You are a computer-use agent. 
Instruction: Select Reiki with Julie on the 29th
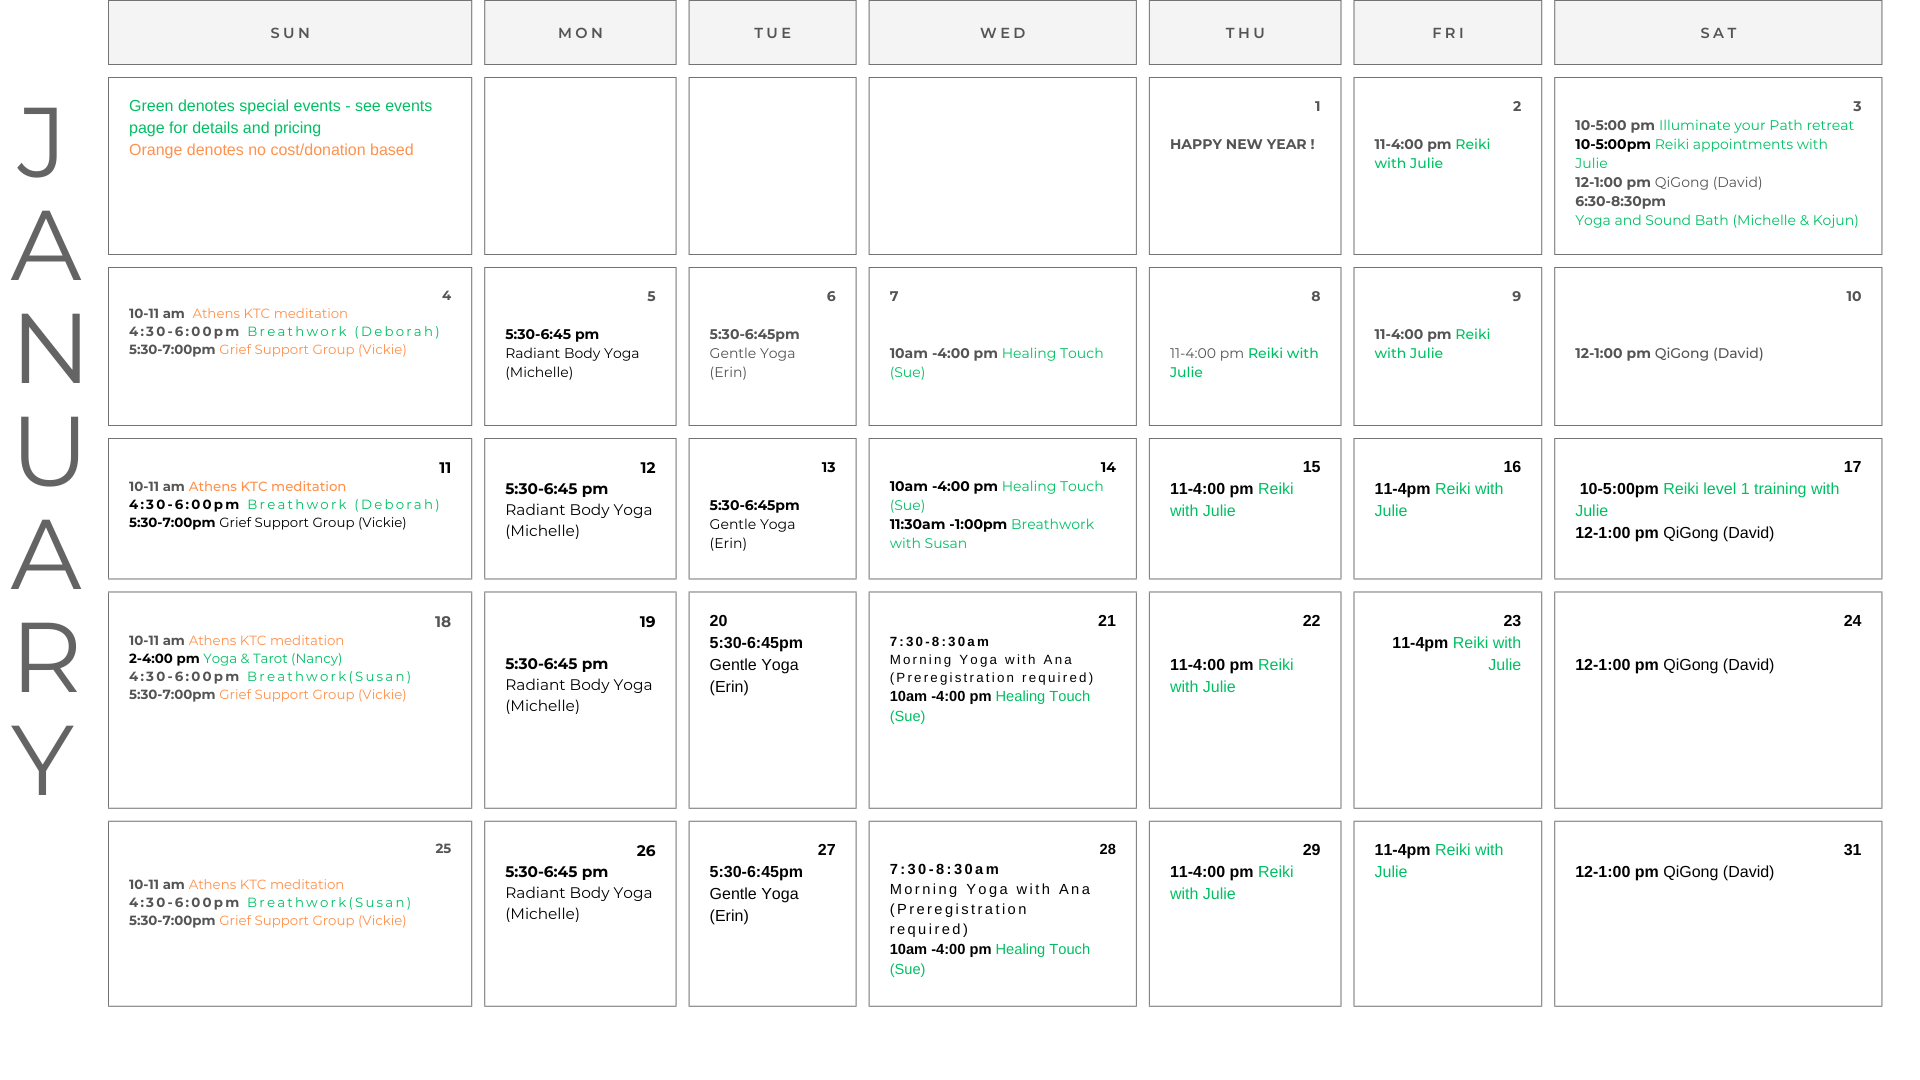pos(1274,872)
